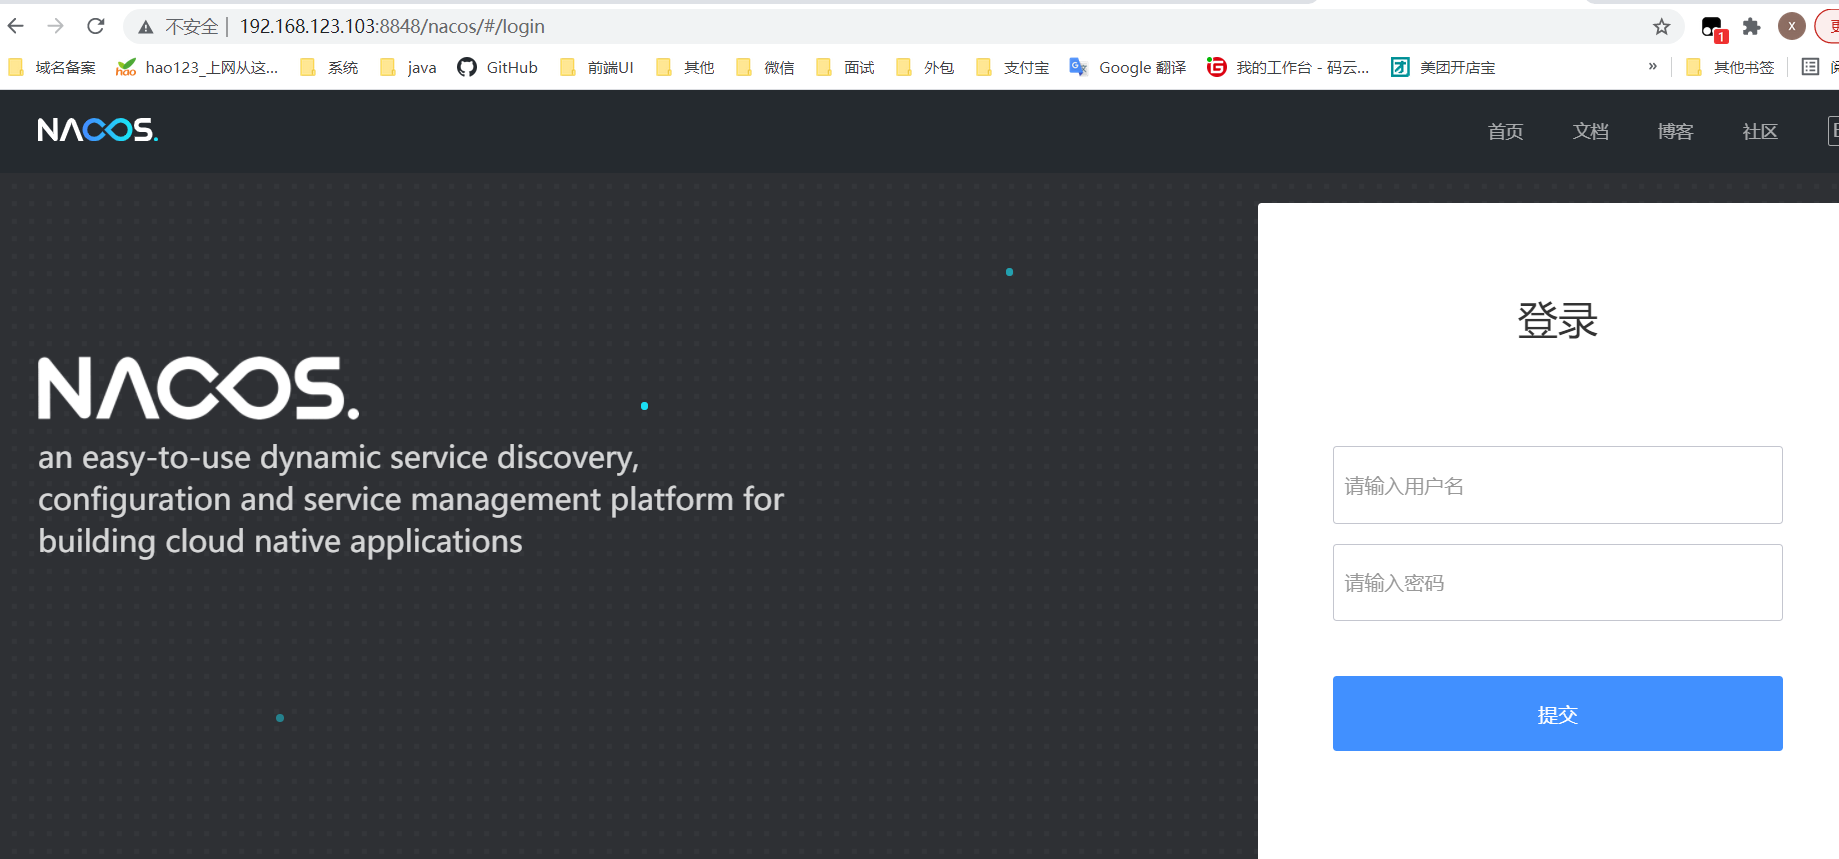Open the Google 翻译 bookmark
The width and height of the screenshot is (1839, 859).
(x=1128, y=67)
